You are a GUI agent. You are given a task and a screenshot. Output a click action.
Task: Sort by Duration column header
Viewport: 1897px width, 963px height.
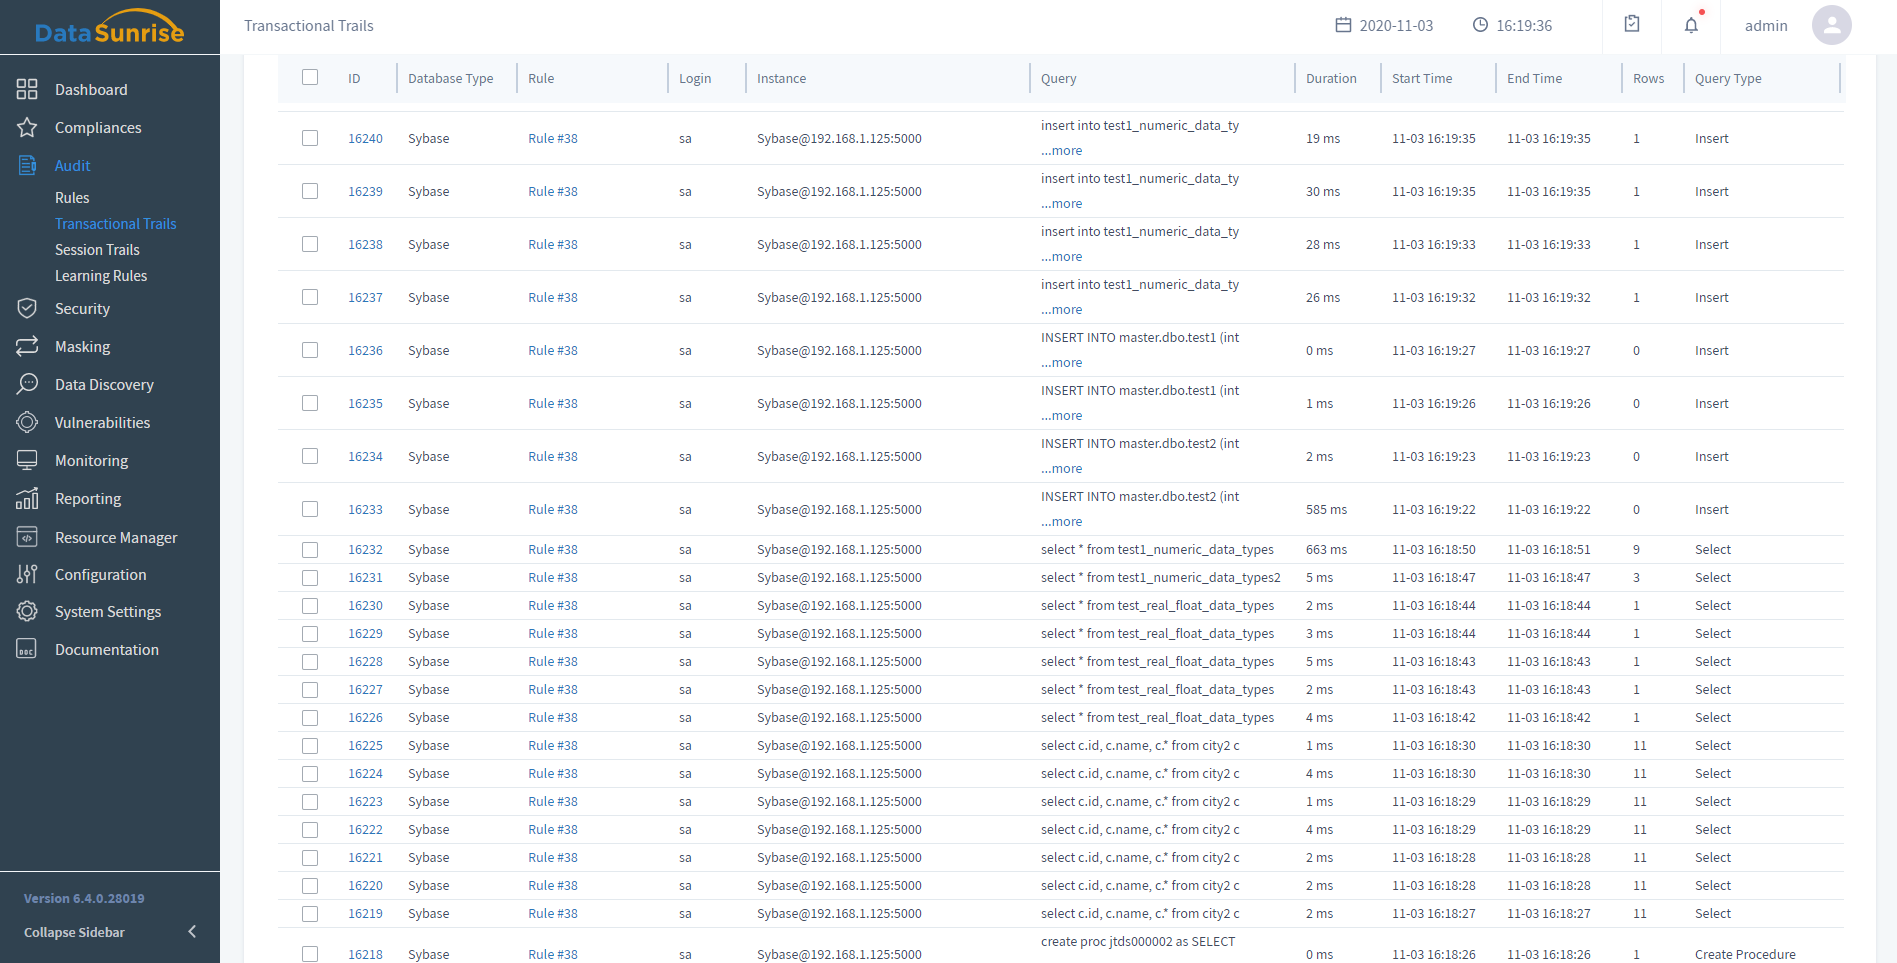tap(1331, 78)
